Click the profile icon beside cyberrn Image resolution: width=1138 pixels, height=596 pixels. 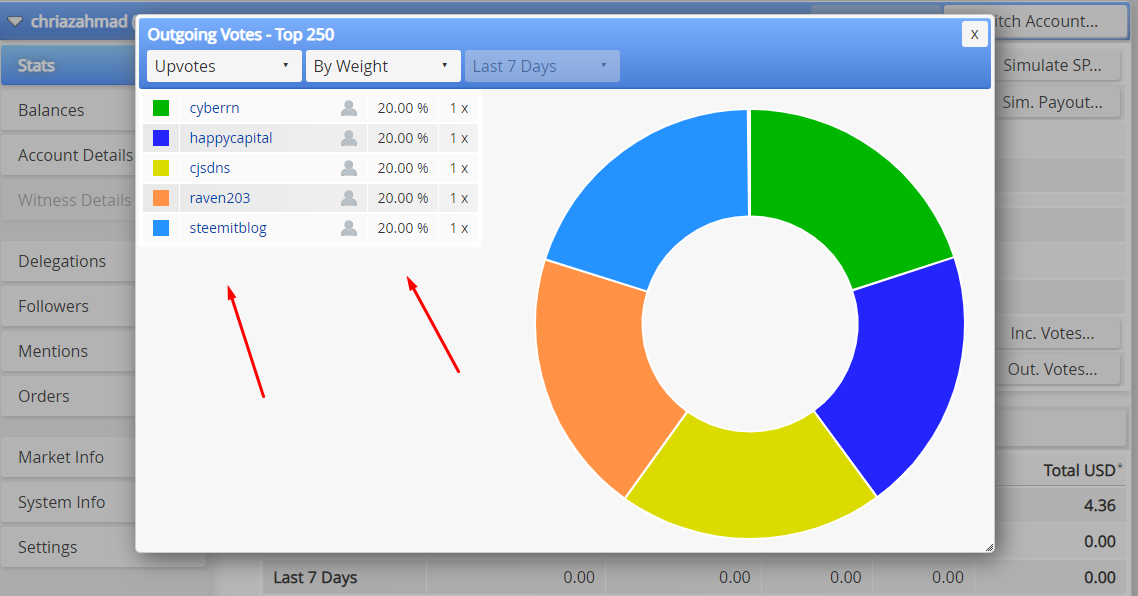348,108
